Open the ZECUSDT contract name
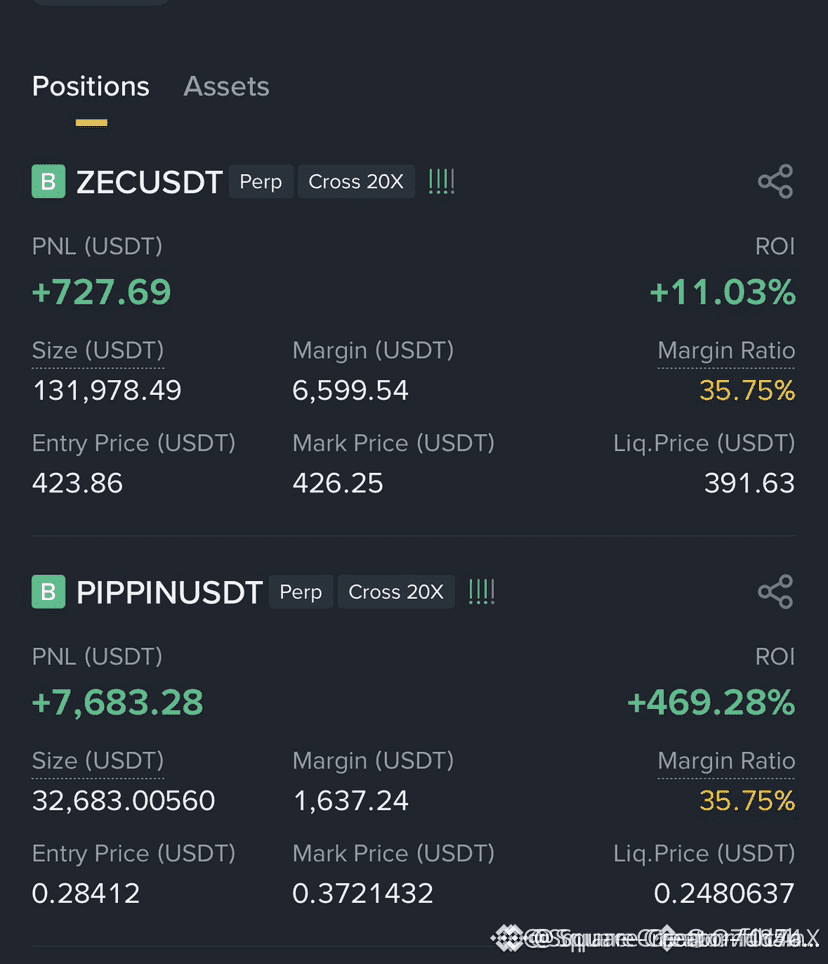Viewport: 828px width, 964px height. (149, 182)
